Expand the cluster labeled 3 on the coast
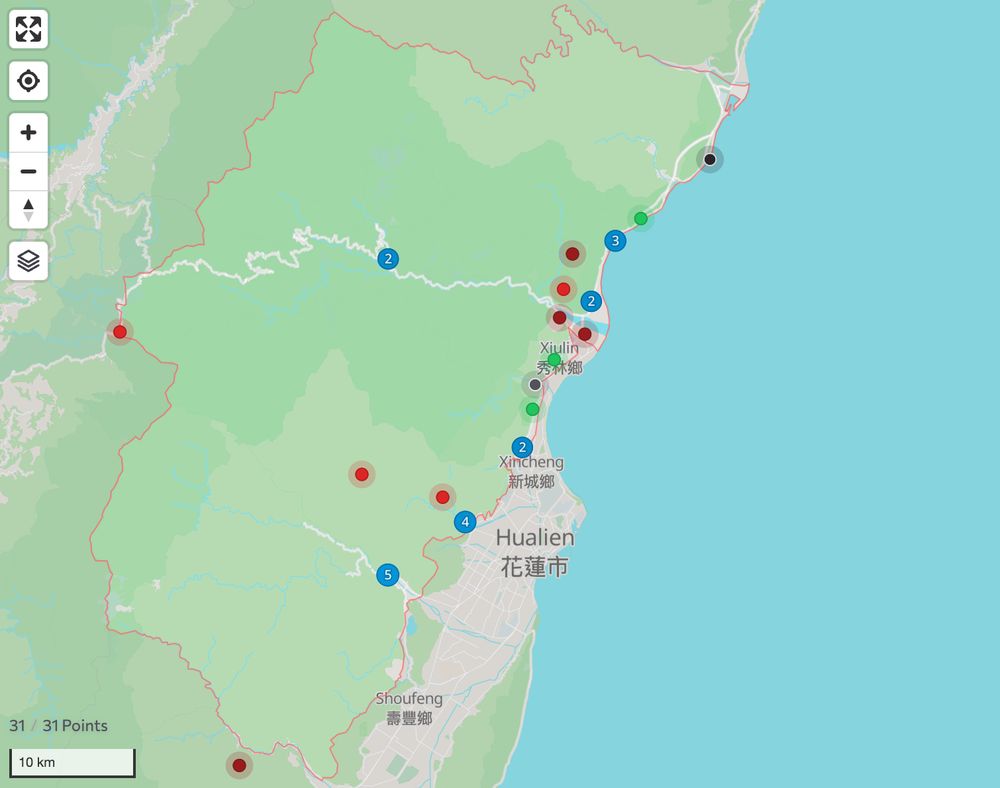Screen dimensions: 1000x788 [615, 240]
